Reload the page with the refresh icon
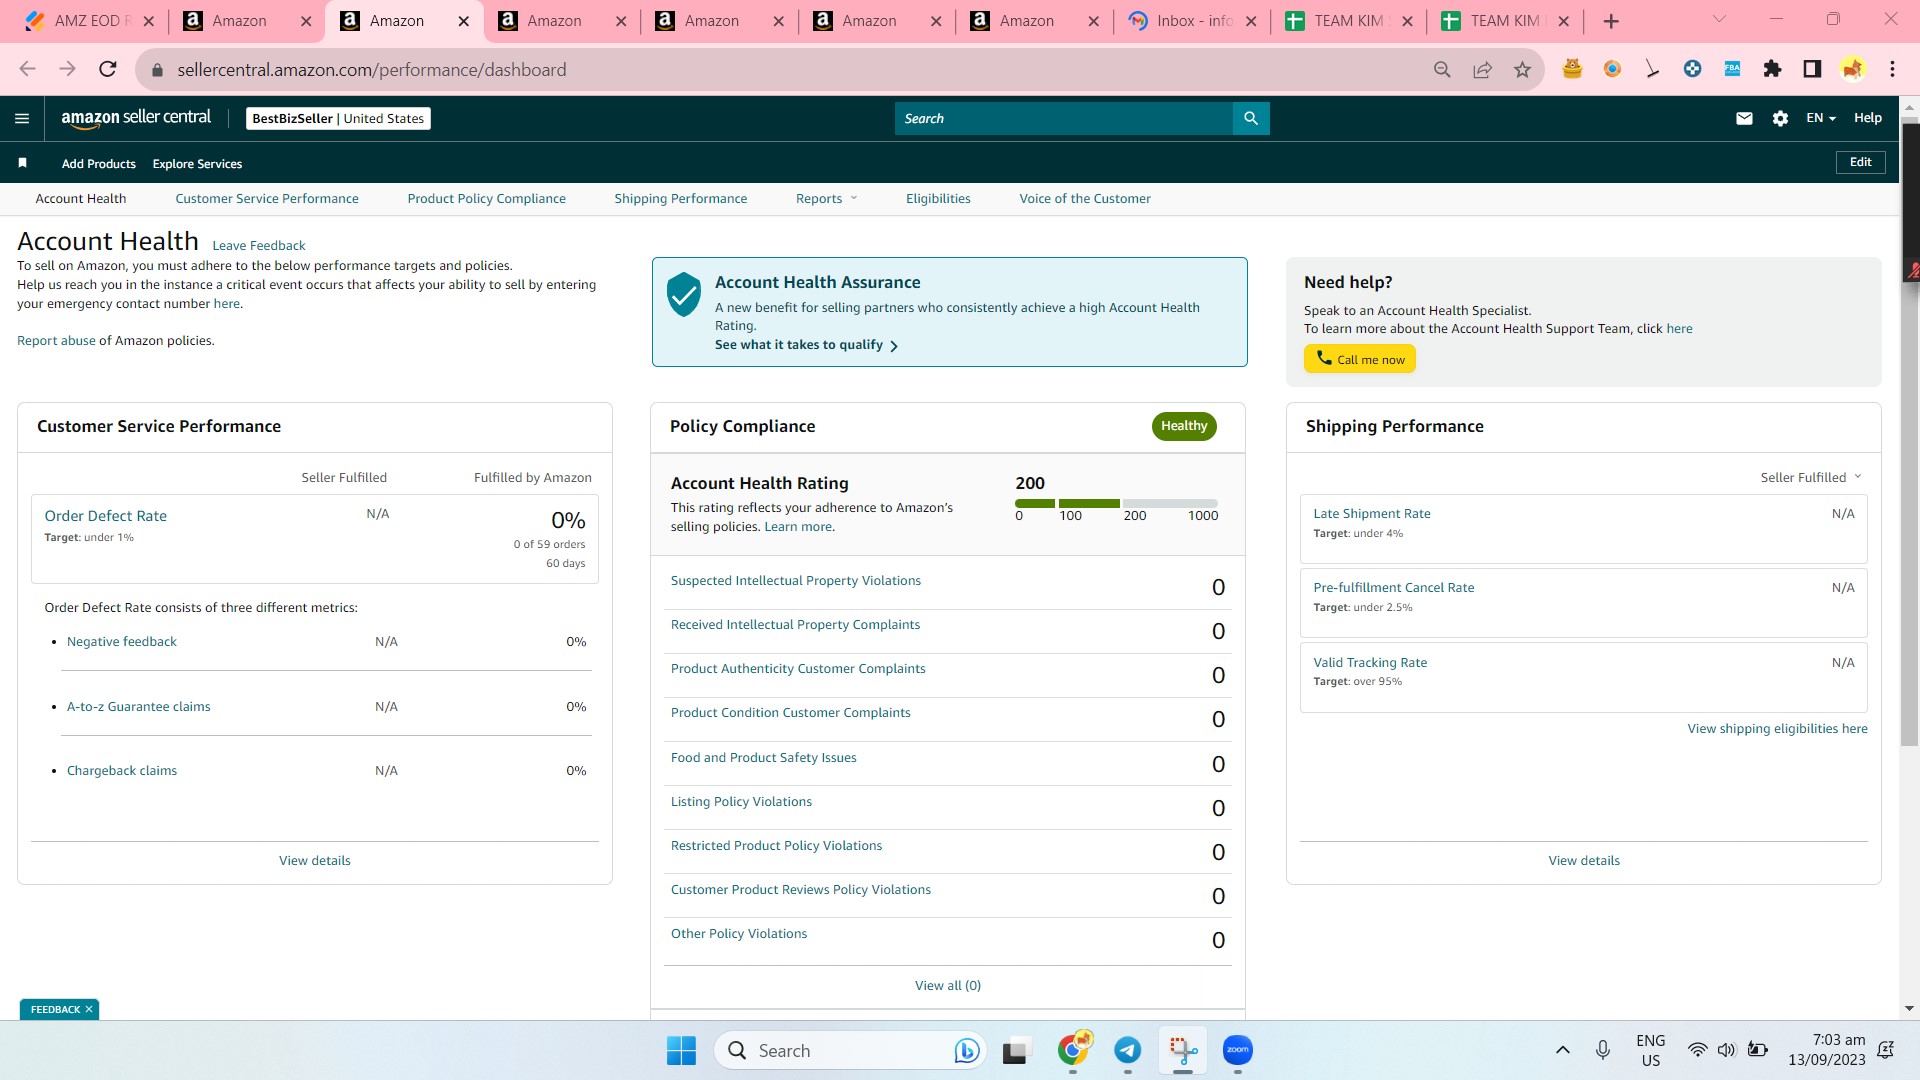 (108, 69)
